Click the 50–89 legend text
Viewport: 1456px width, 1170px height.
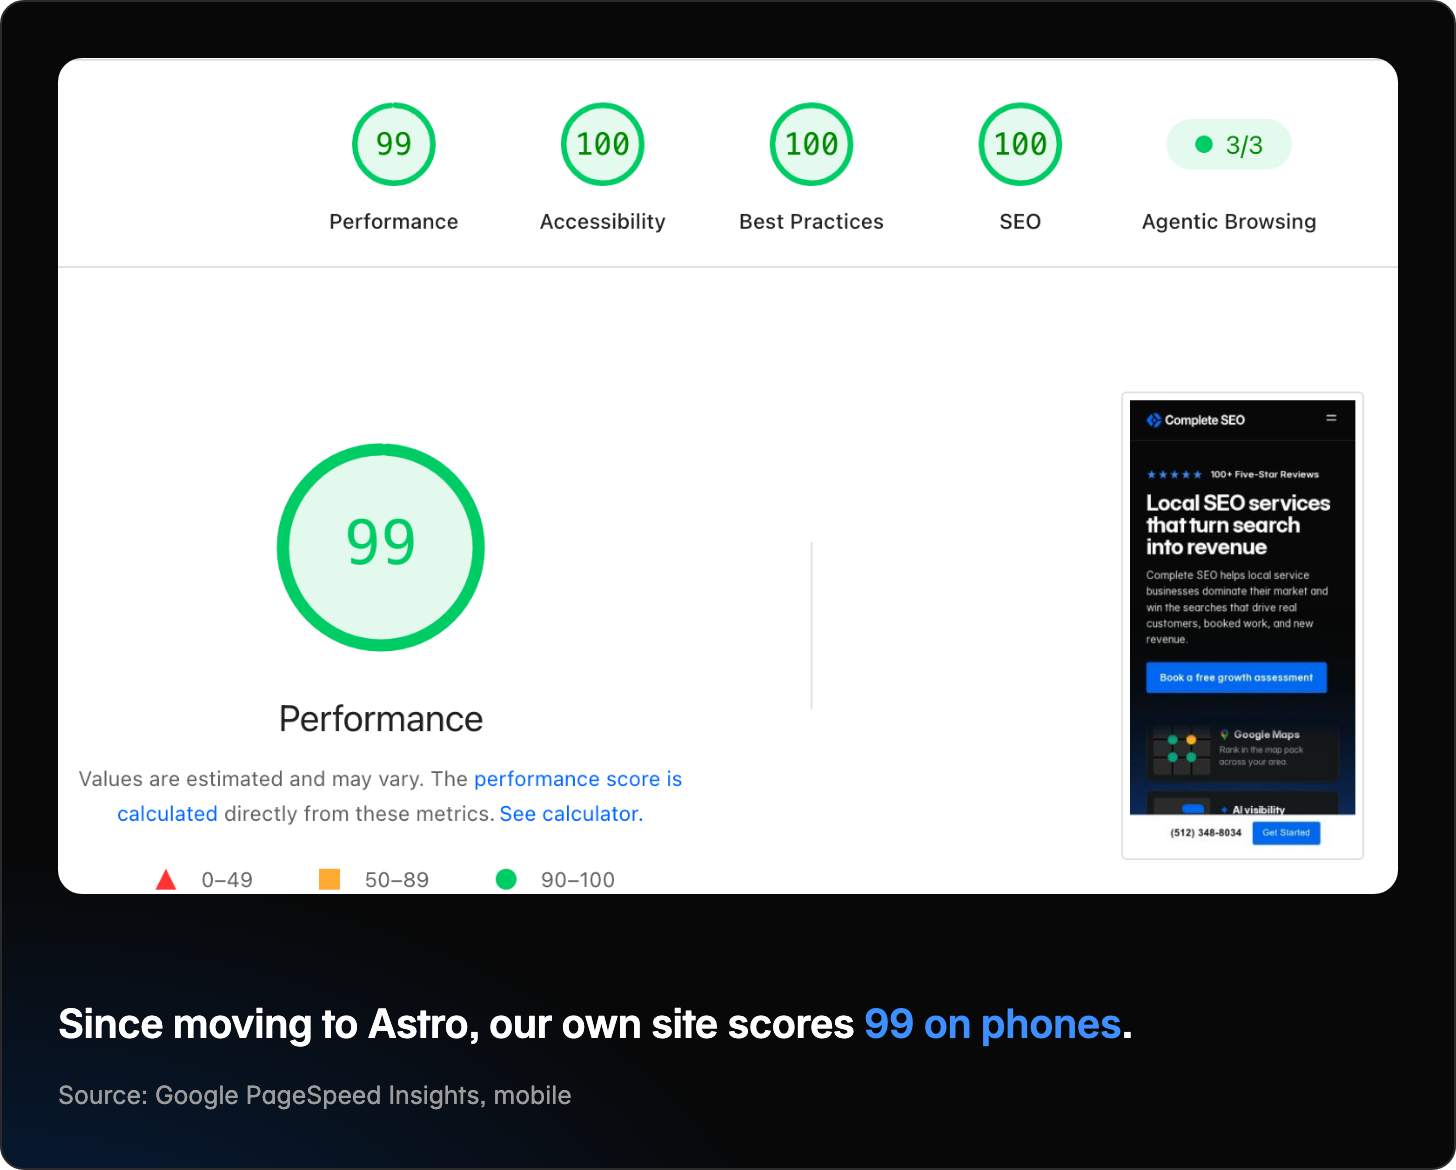(x=397, y=880)
